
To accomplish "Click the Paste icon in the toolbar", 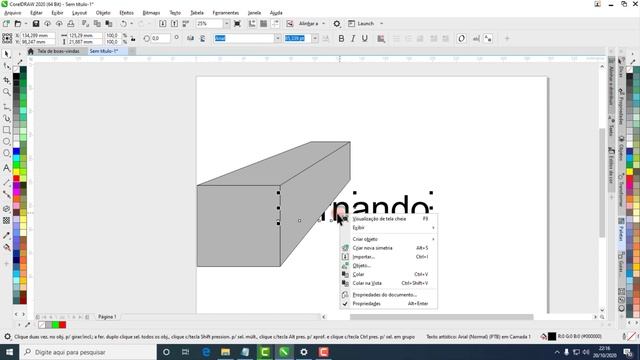I will [x=109, y=24].
